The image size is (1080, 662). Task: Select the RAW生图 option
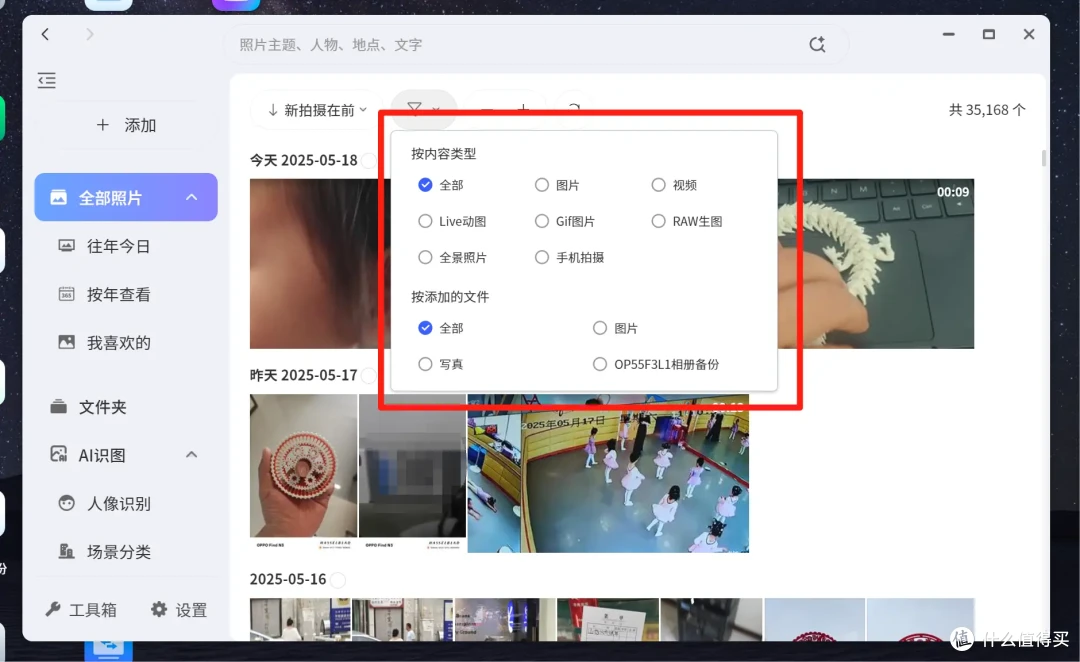[658, 221]
